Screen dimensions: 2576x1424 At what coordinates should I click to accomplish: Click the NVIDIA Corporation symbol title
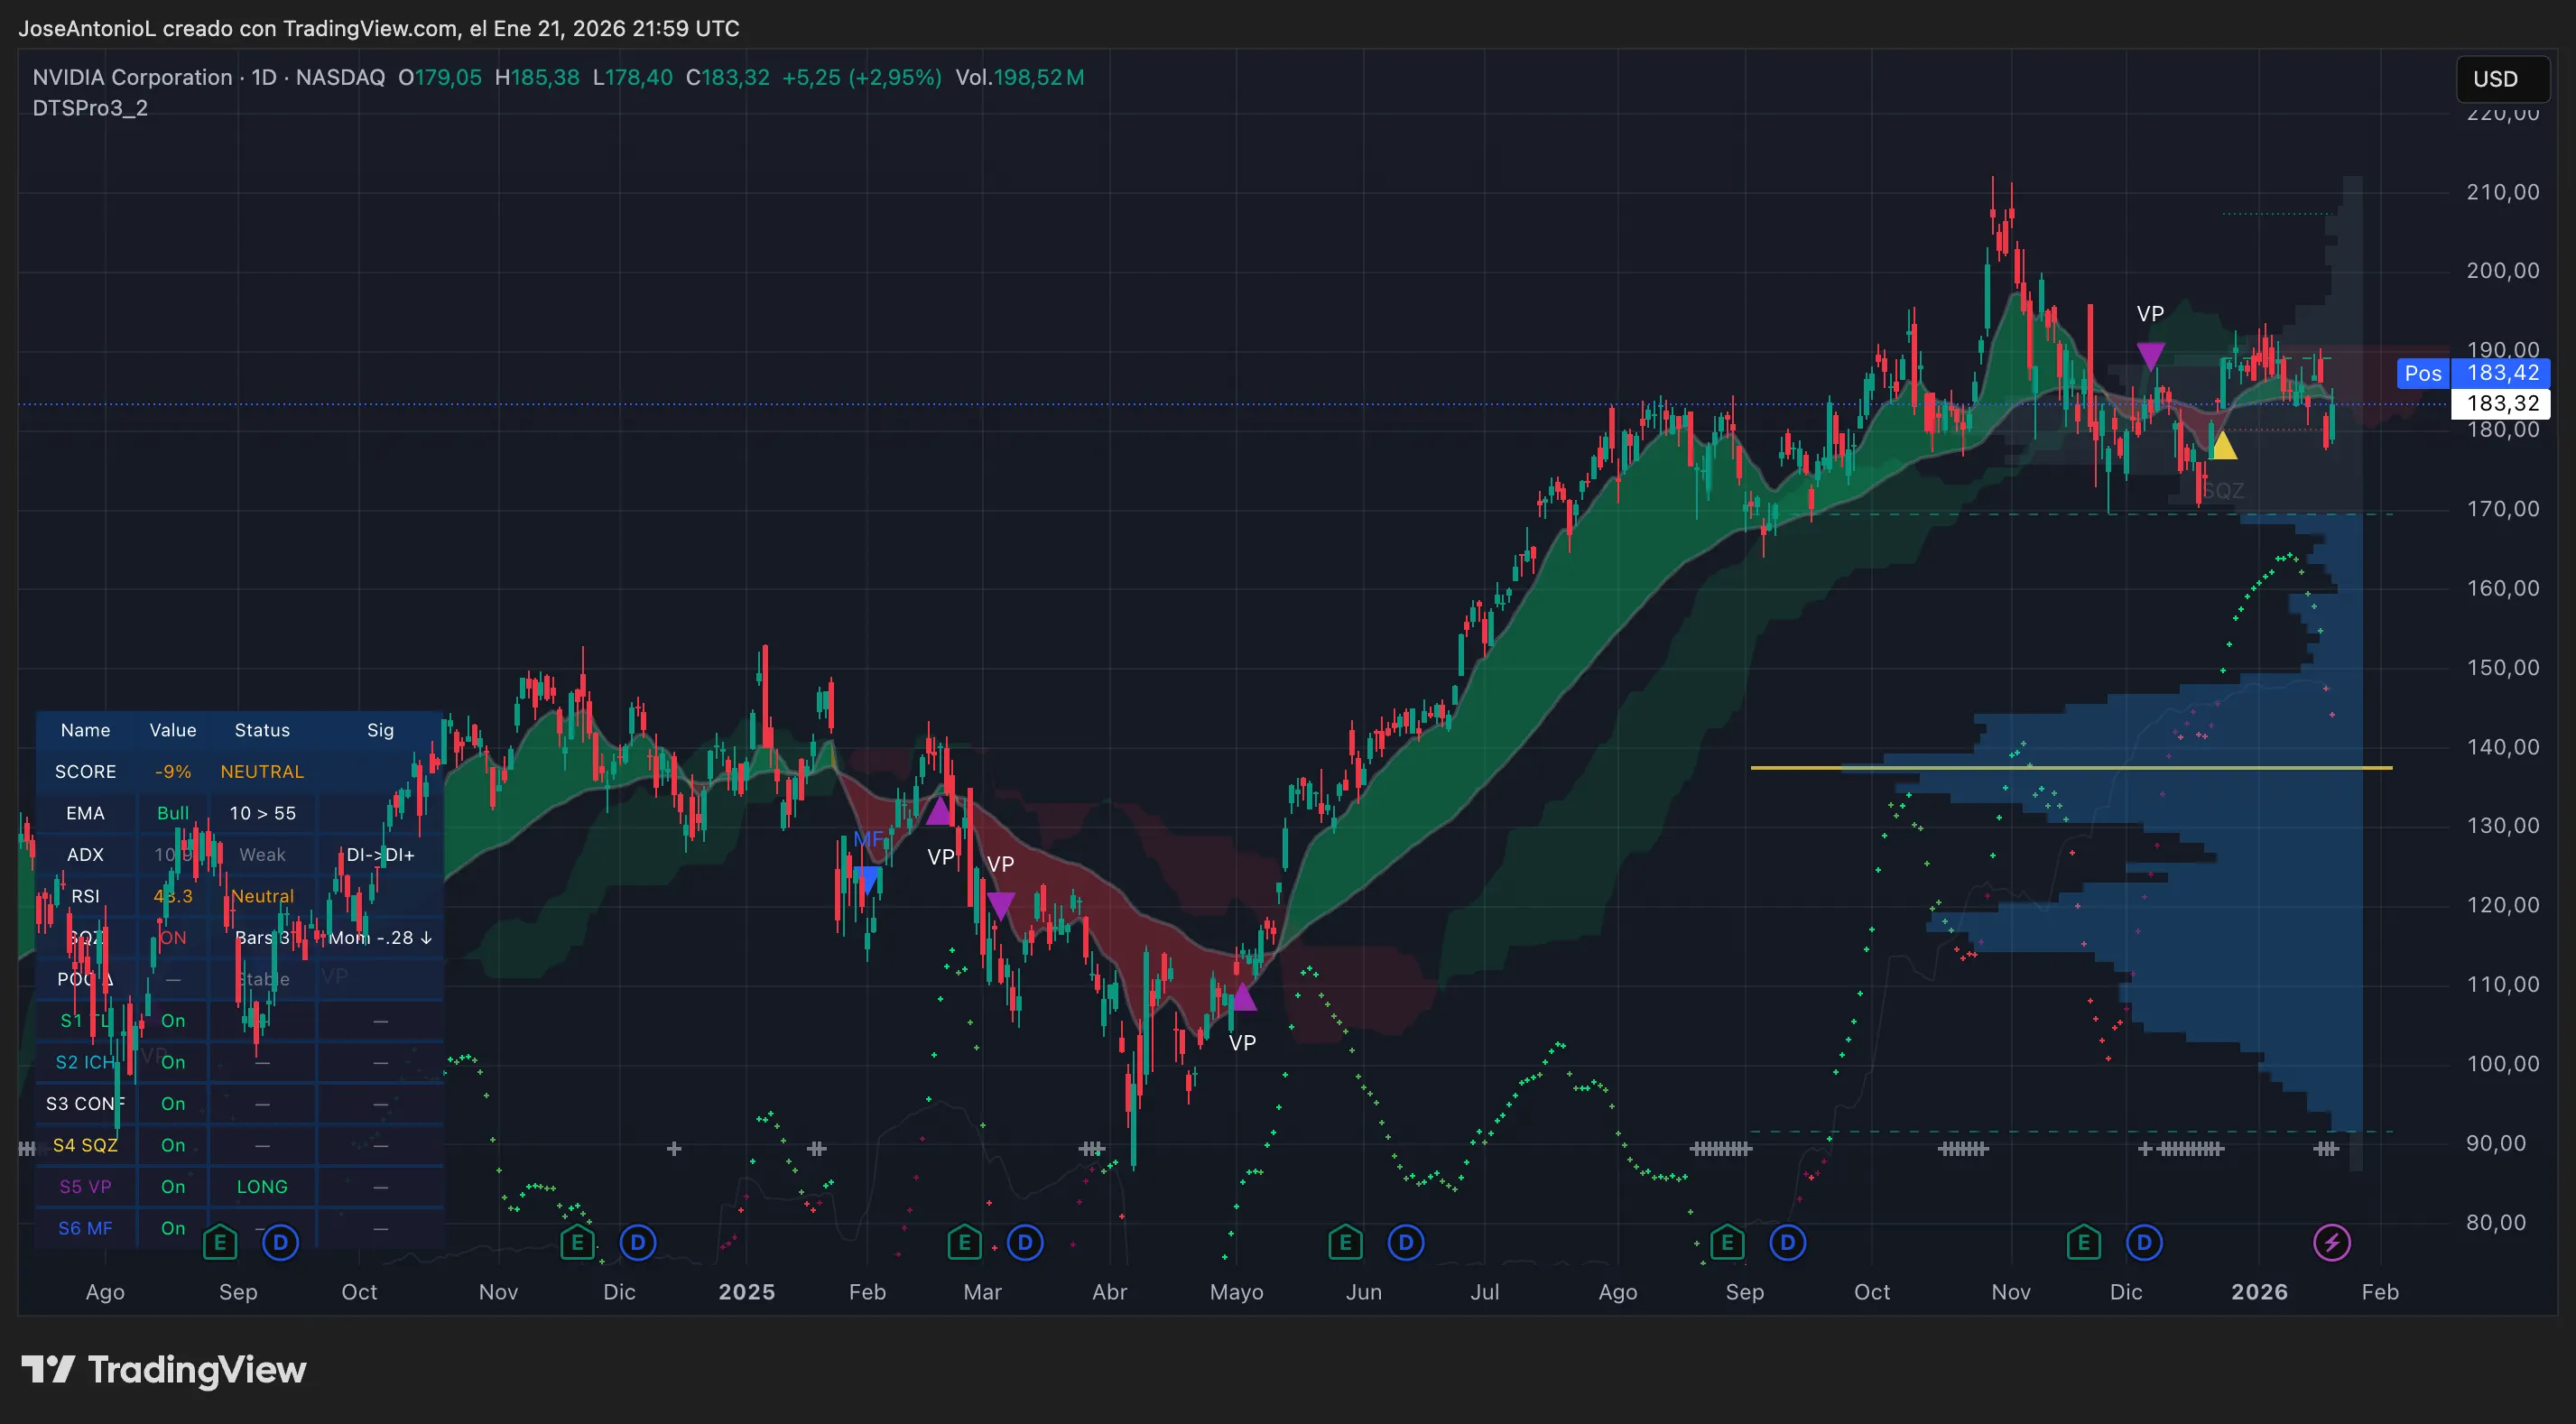click(132, 77)
